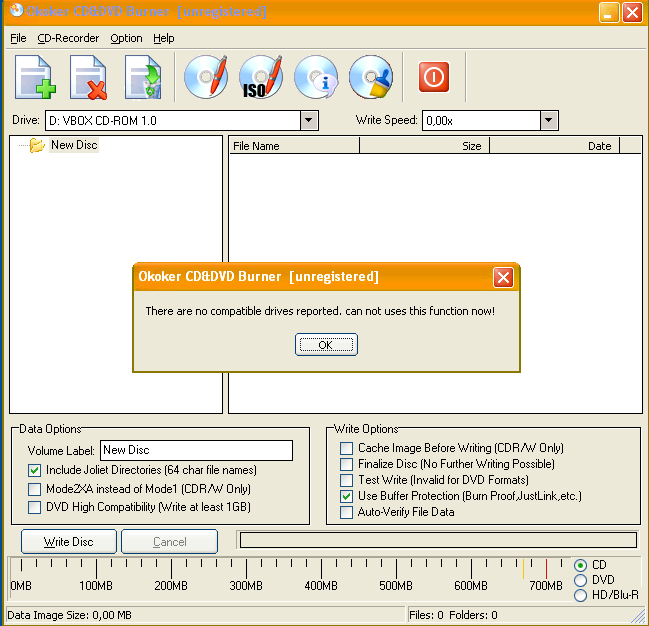Viewport: 649px width, 626px height.
Task: Enable Finalize Disc checkbox
Action: coord(346,464)
